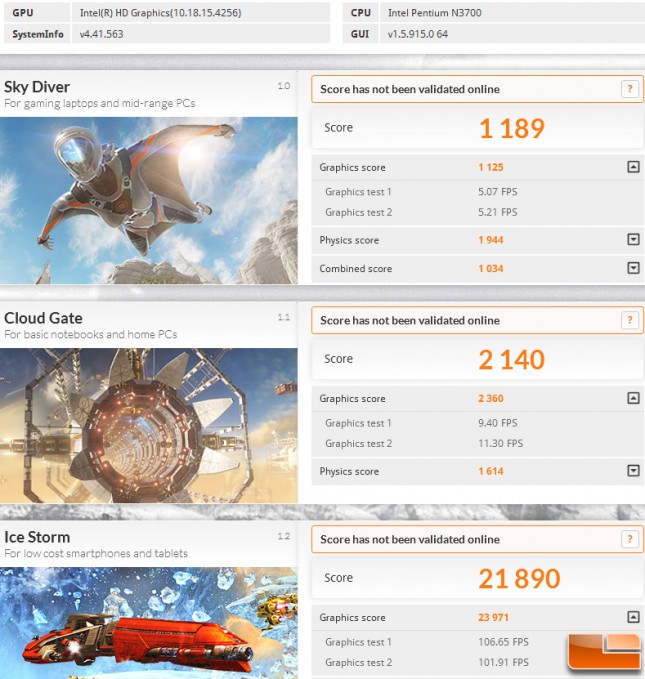Viewport: 645px width, 679px height.
Task: Click the Cloud Gate tunnel thumbnail
Action: pos(149,426)
